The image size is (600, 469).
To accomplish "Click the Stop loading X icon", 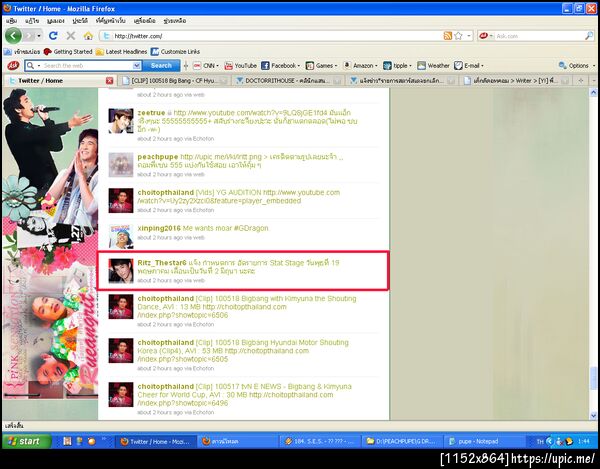I will [71, 36].
